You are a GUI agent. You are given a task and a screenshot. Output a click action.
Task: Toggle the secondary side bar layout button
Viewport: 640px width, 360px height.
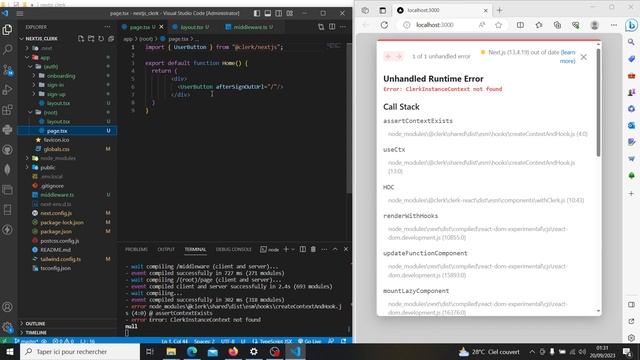click(x=278, y=13)
